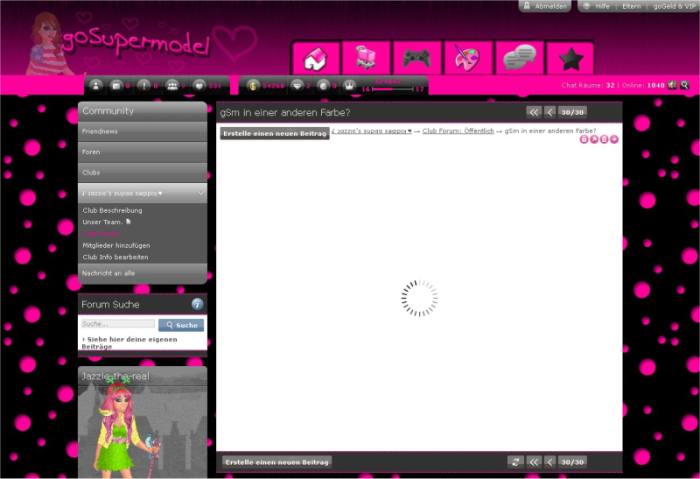This screenshot has height=479, width=700.
Task: Open the exclamation notifications icon
Action: tap(144, 85)
